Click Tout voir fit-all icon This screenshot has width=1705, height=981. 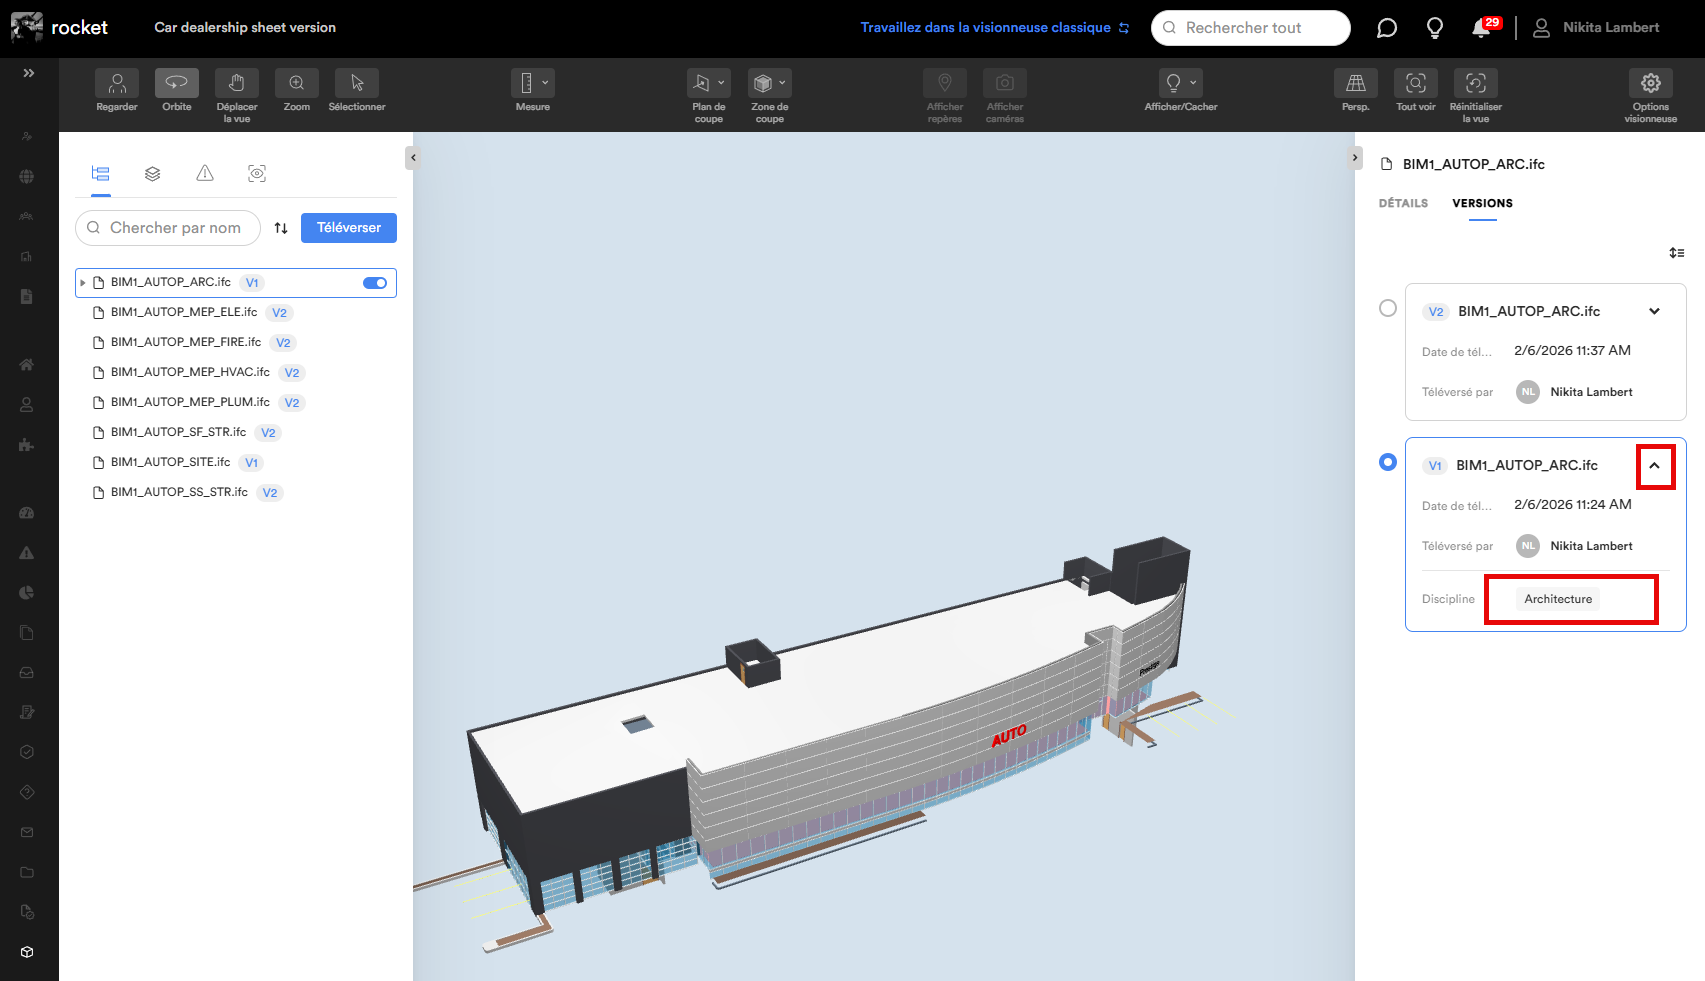coord(1415,84)
